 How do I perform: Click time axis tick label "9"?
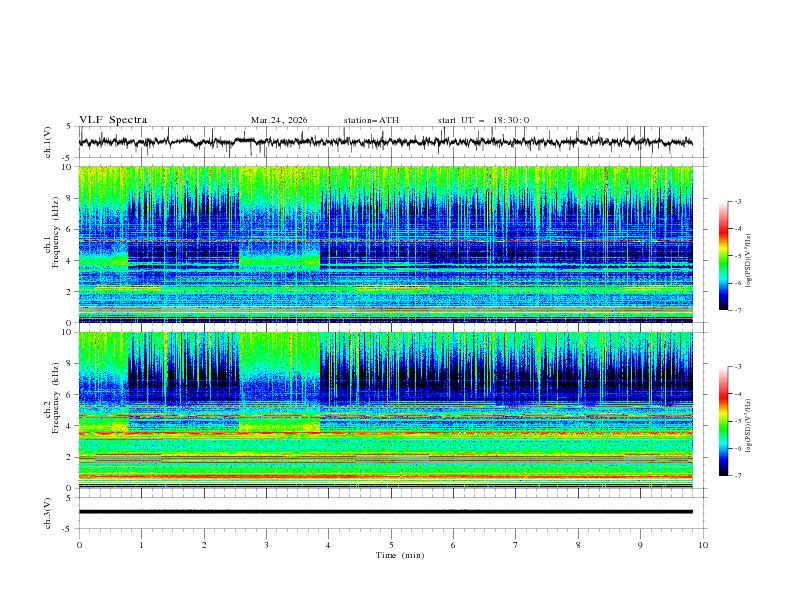[x=640, y=545]
